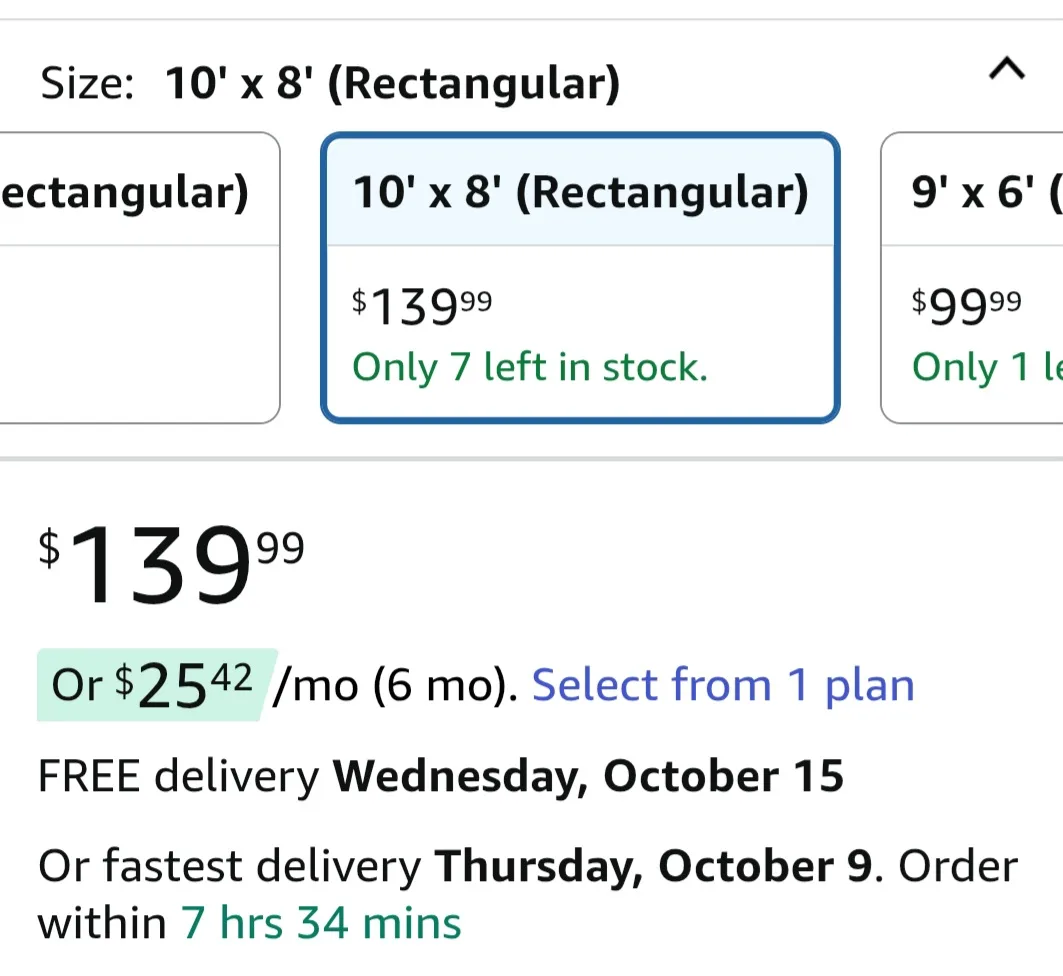Click the green '7 hrs 34 mins' countdown
This screenshot has height=976, width=1063.
click(x=321, y=922)
